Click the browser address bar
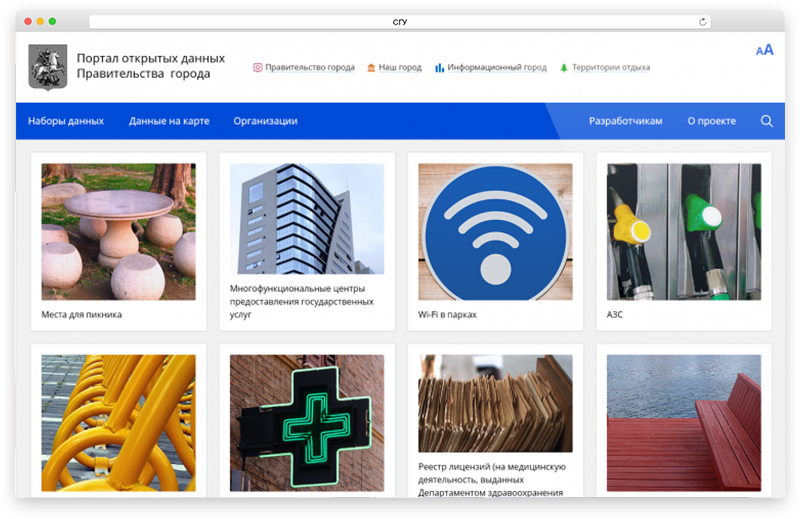 click(x=399, y=22)
